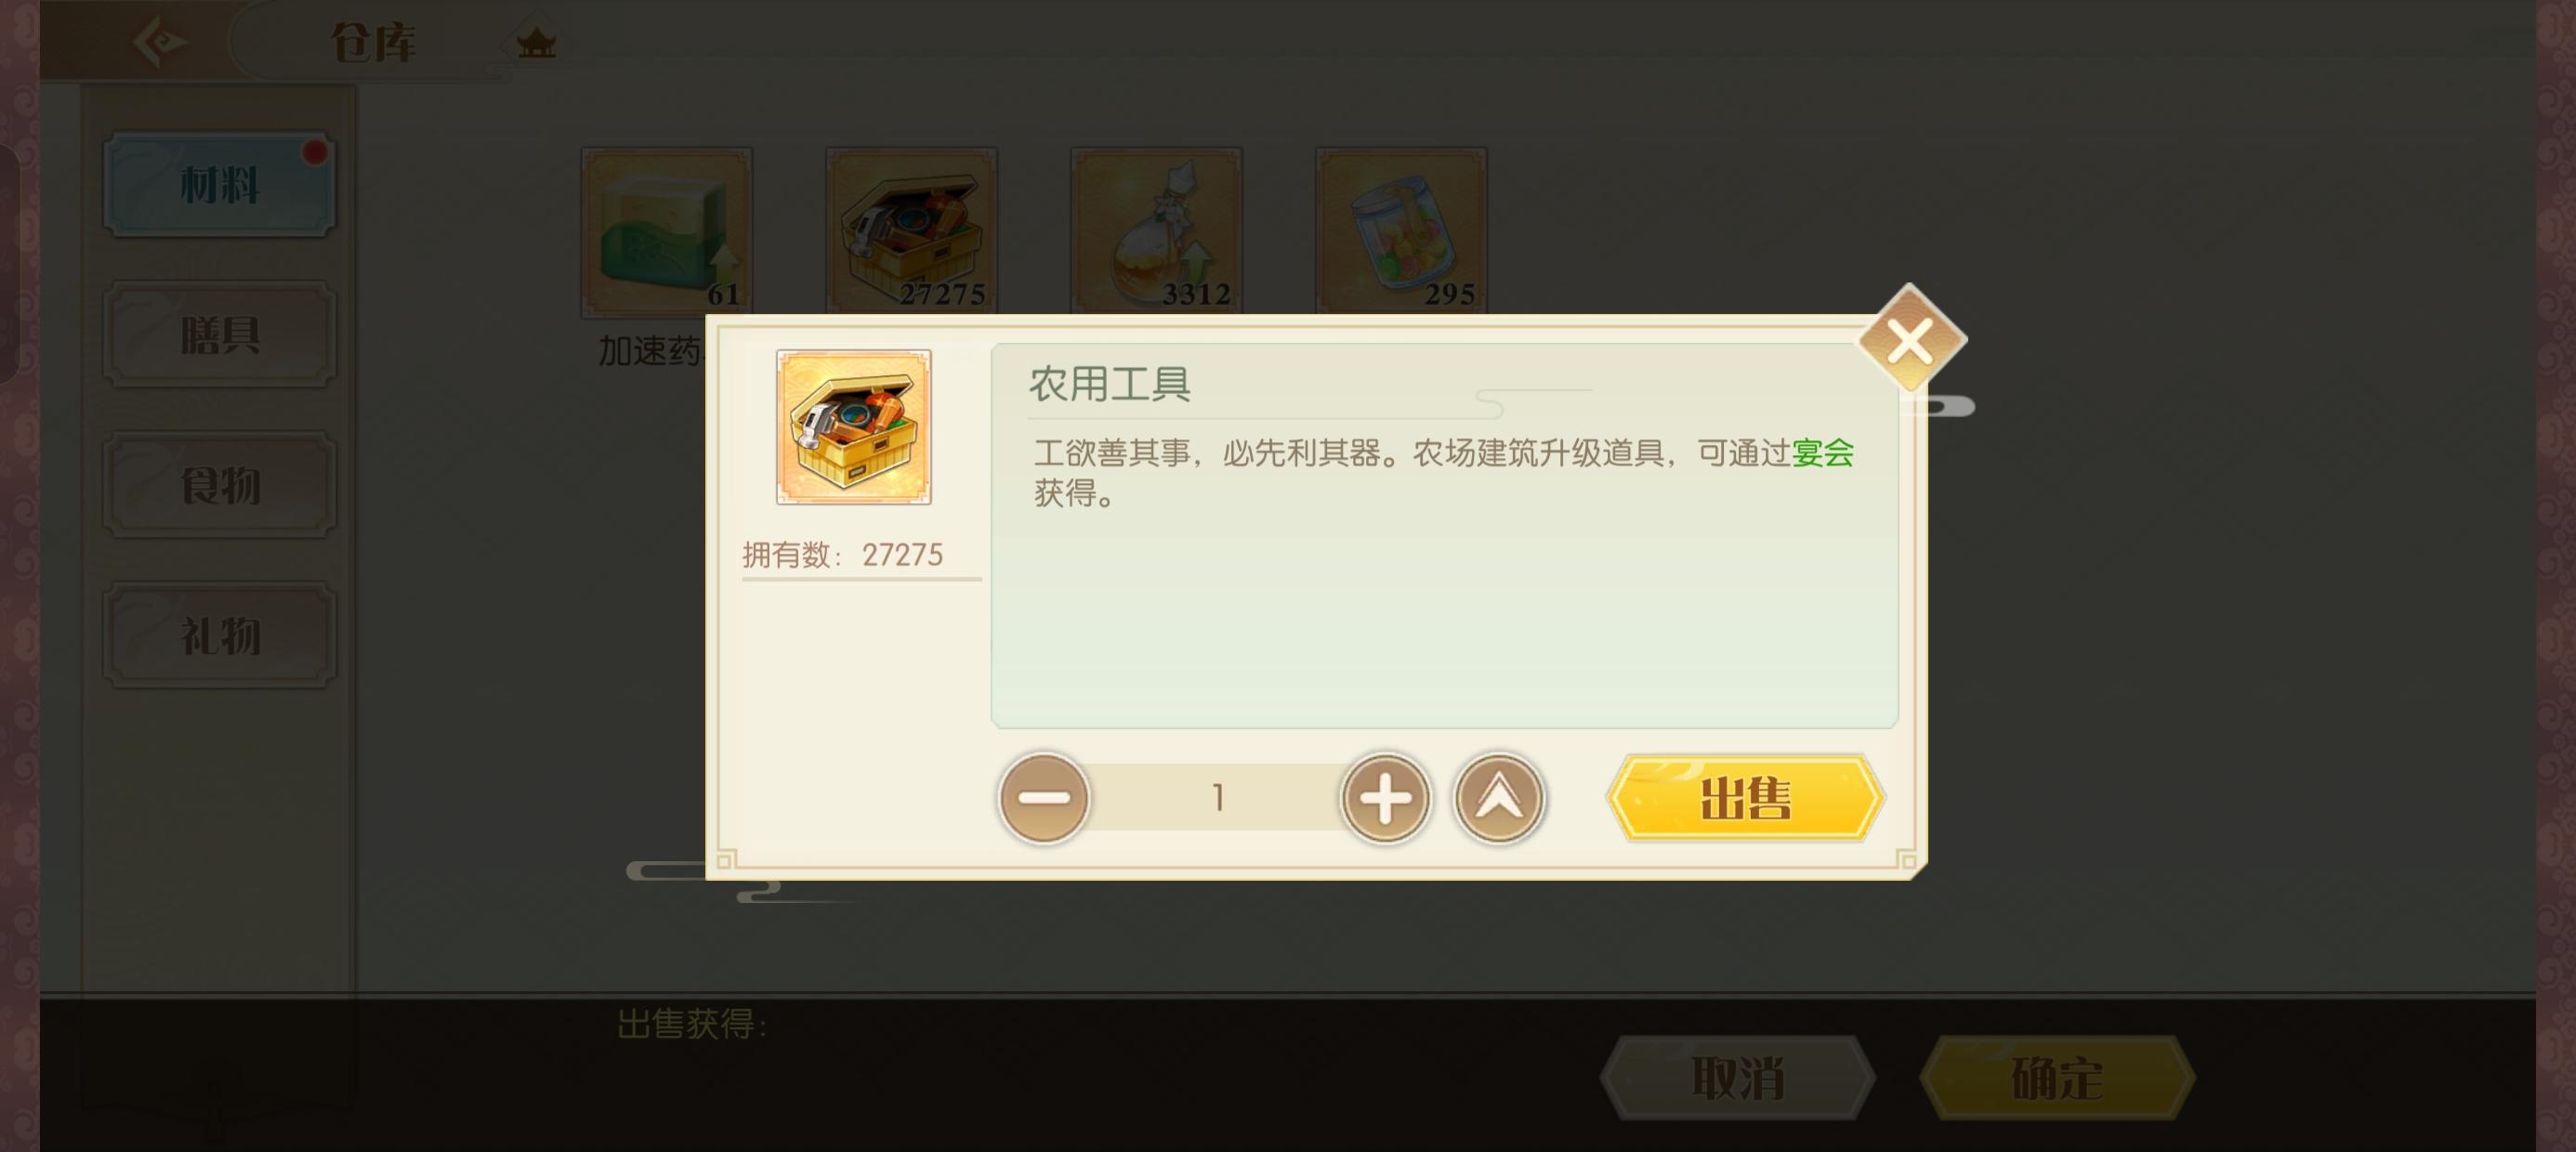Select the perfume bottle item with 3312
The height and width of the screenshot is (1152, 2576).
[x=1156, y=232]
